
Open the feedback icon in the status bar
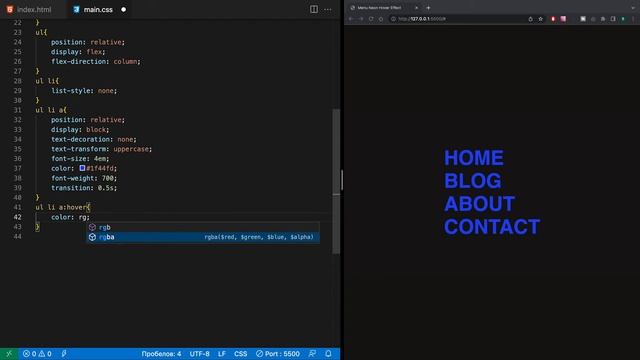click(312, 353)
